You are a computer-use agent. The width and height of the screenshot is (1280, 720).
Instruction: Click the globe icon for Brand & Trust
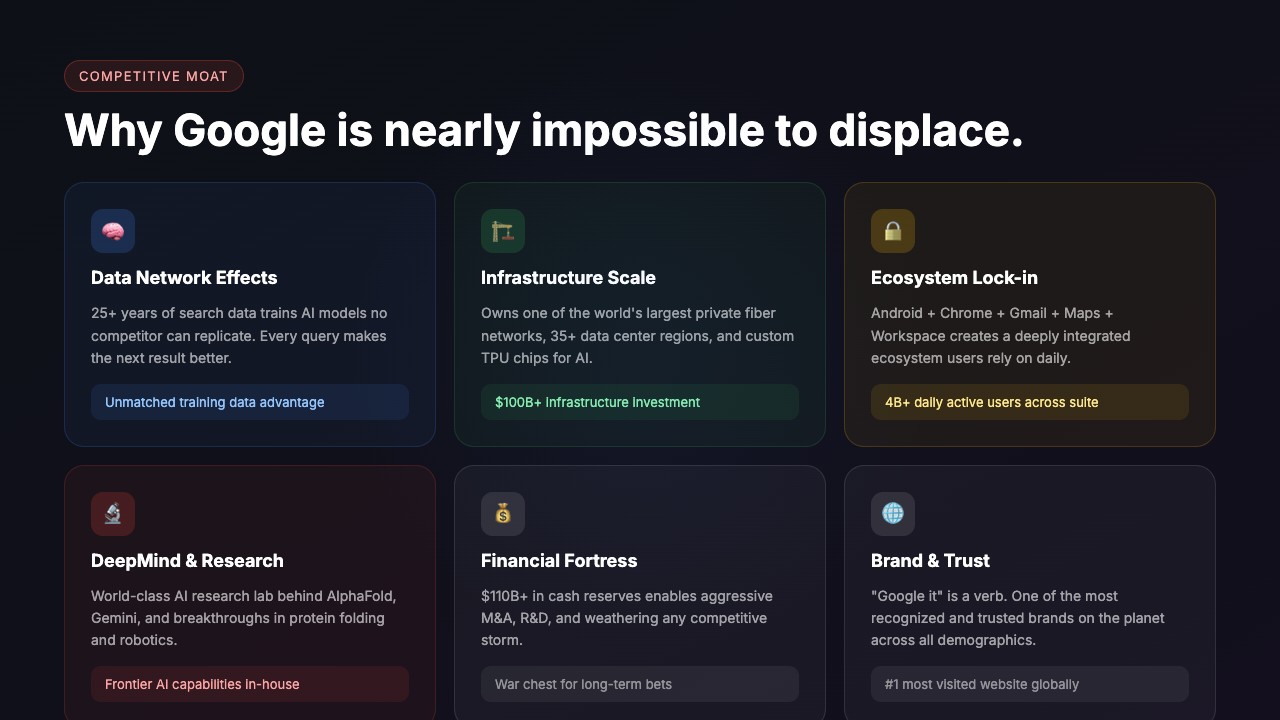pos(893,514)
